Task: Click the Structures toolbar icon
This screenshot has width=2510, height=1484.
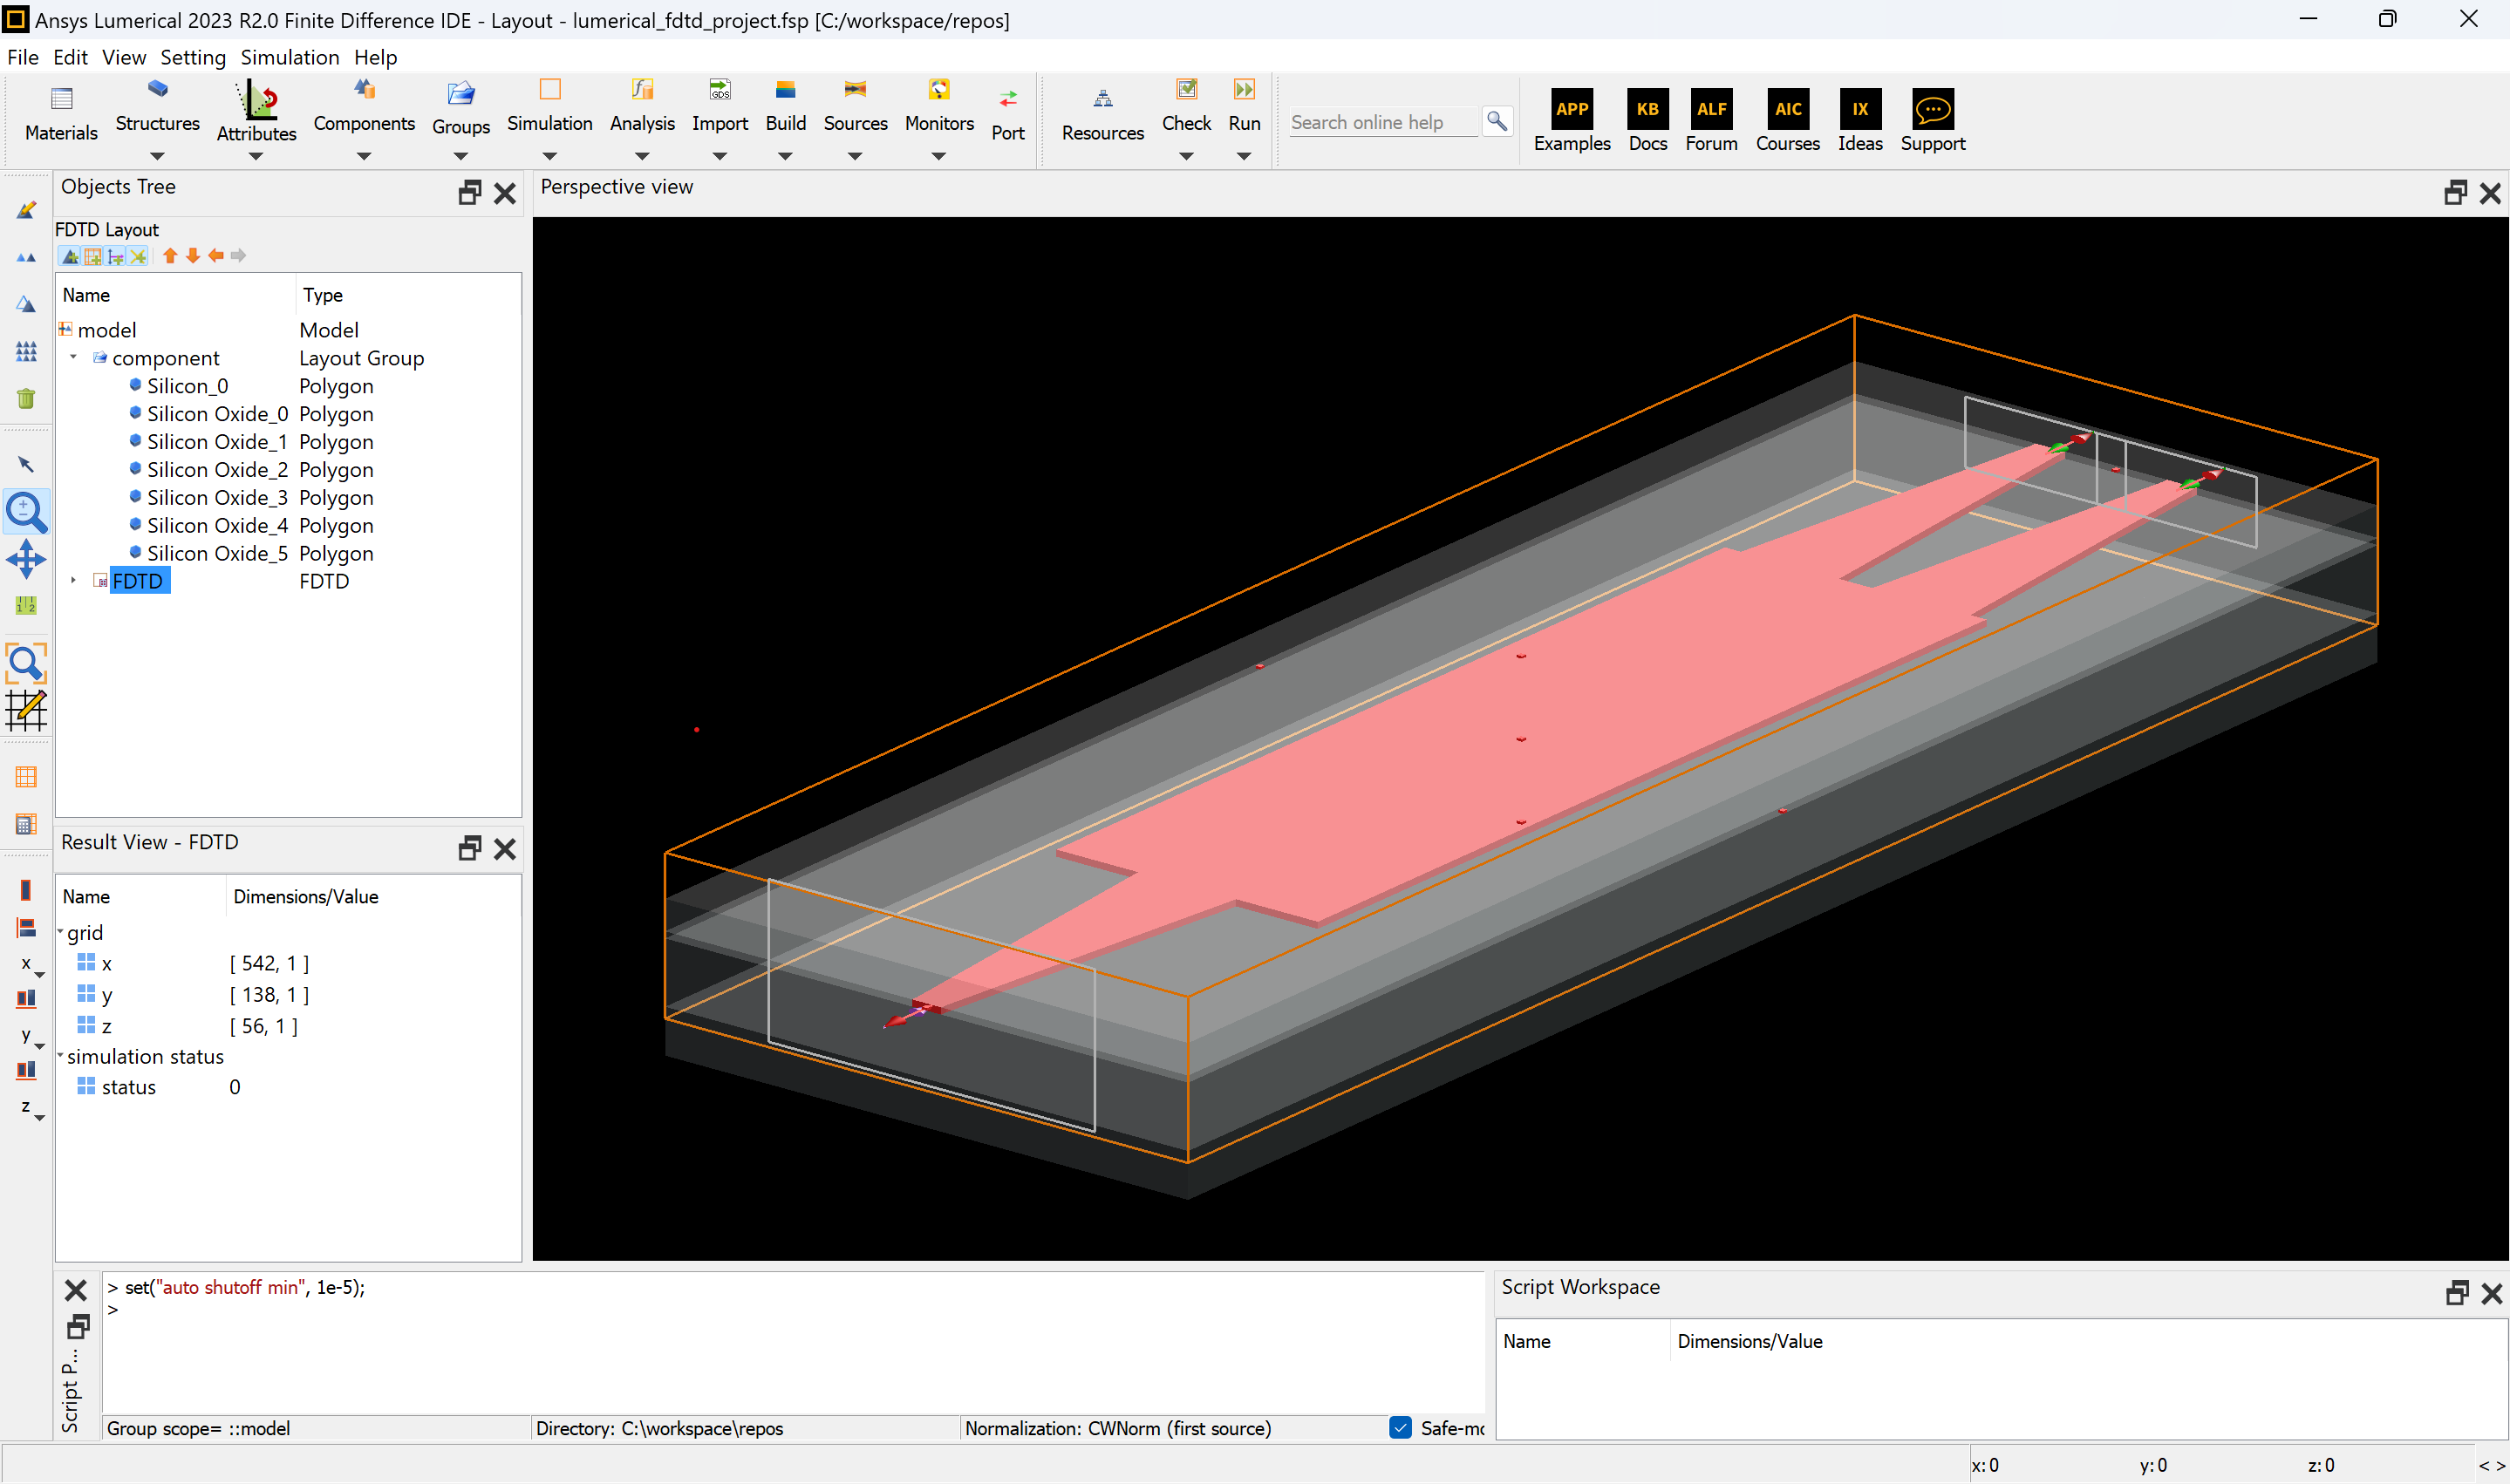Action: (157, 91)
